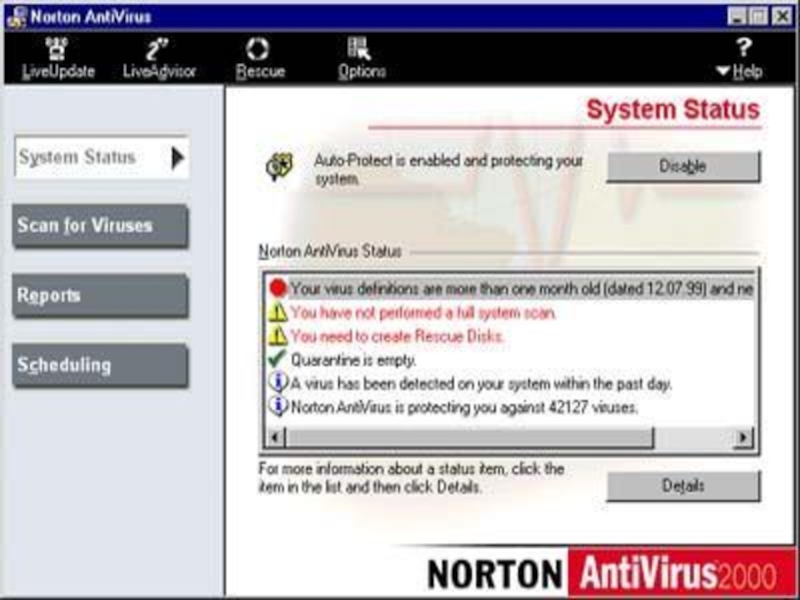Viewport: 800px width, 600px height.
Task: Open LiveUpdate from the toolbar
Action: click(x=58, y=58)
